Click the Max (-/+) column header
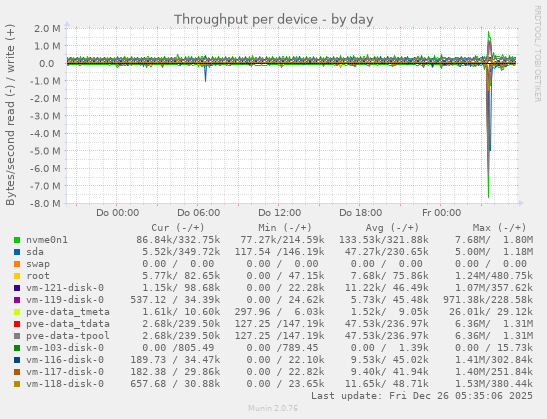This screenshot has width=547, height=419. tap(499, 228)
